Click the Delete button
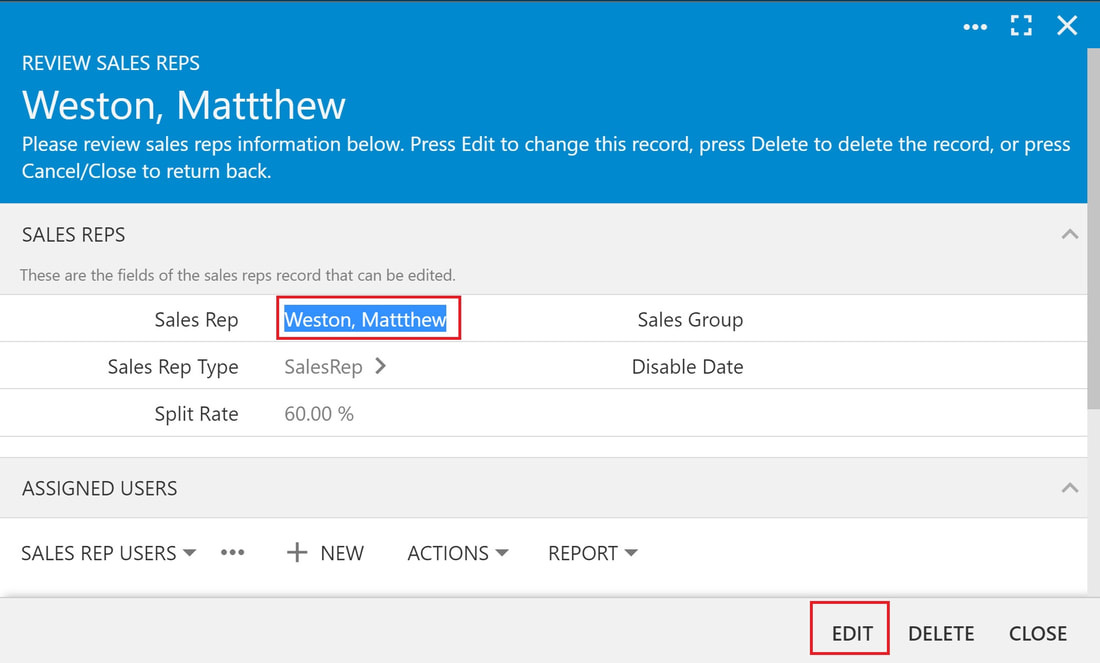The height and width of the screenshot is (663, 1100). (x=941, y=634)
